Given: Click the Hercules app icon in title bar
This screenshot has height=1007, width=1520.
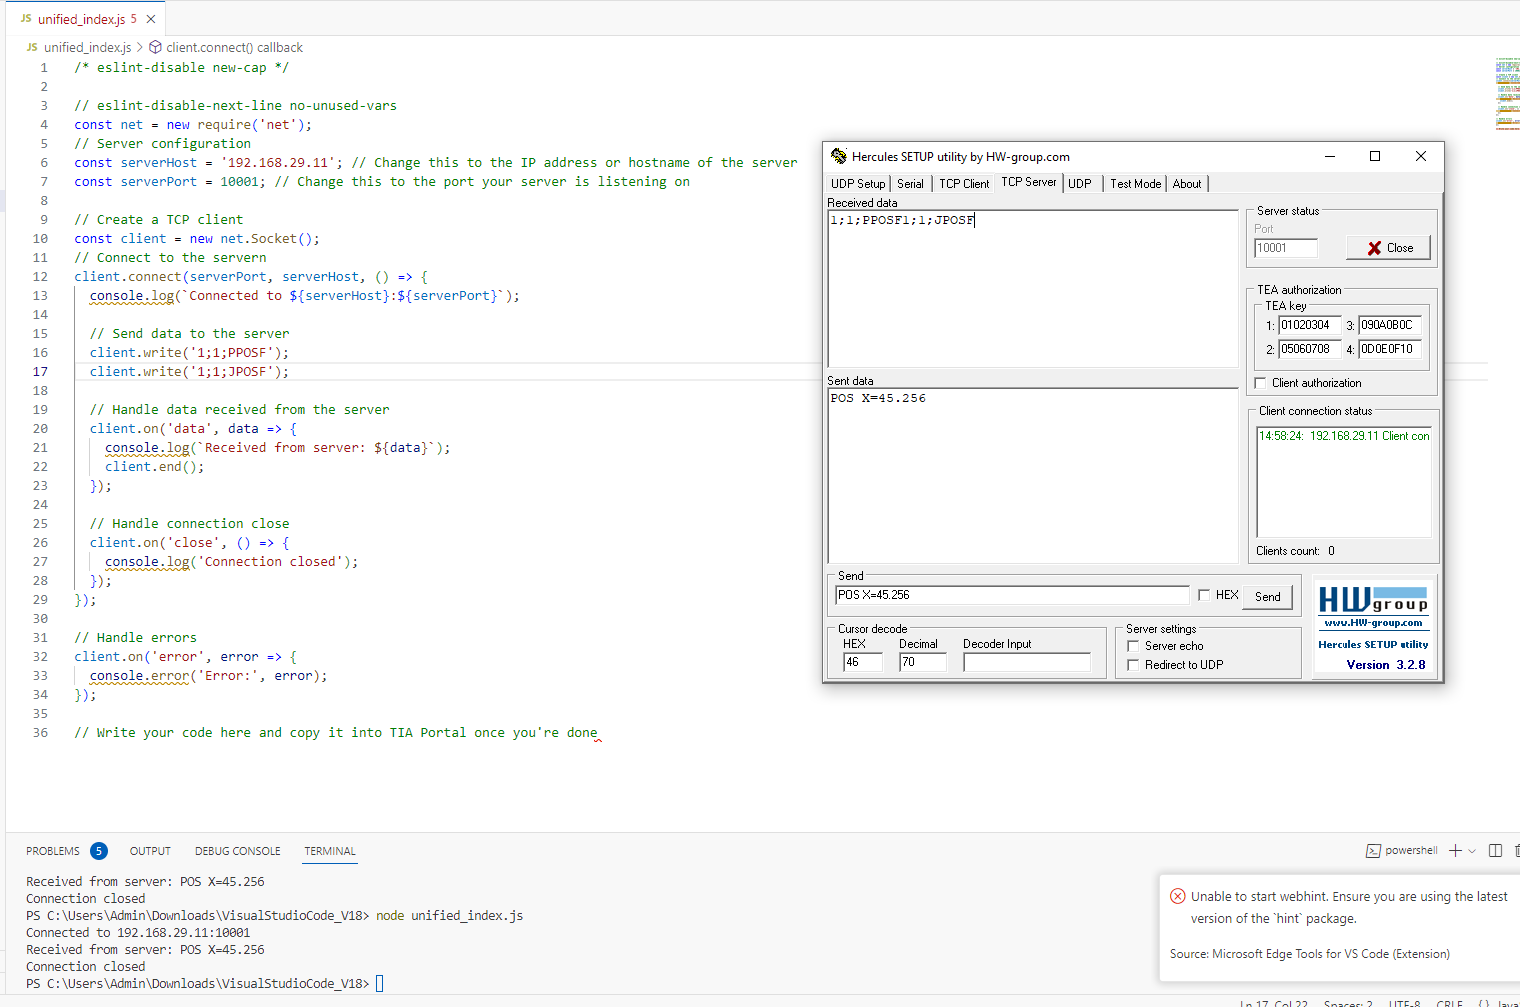Looking at the screenshot, I should [x=838, y=156].
